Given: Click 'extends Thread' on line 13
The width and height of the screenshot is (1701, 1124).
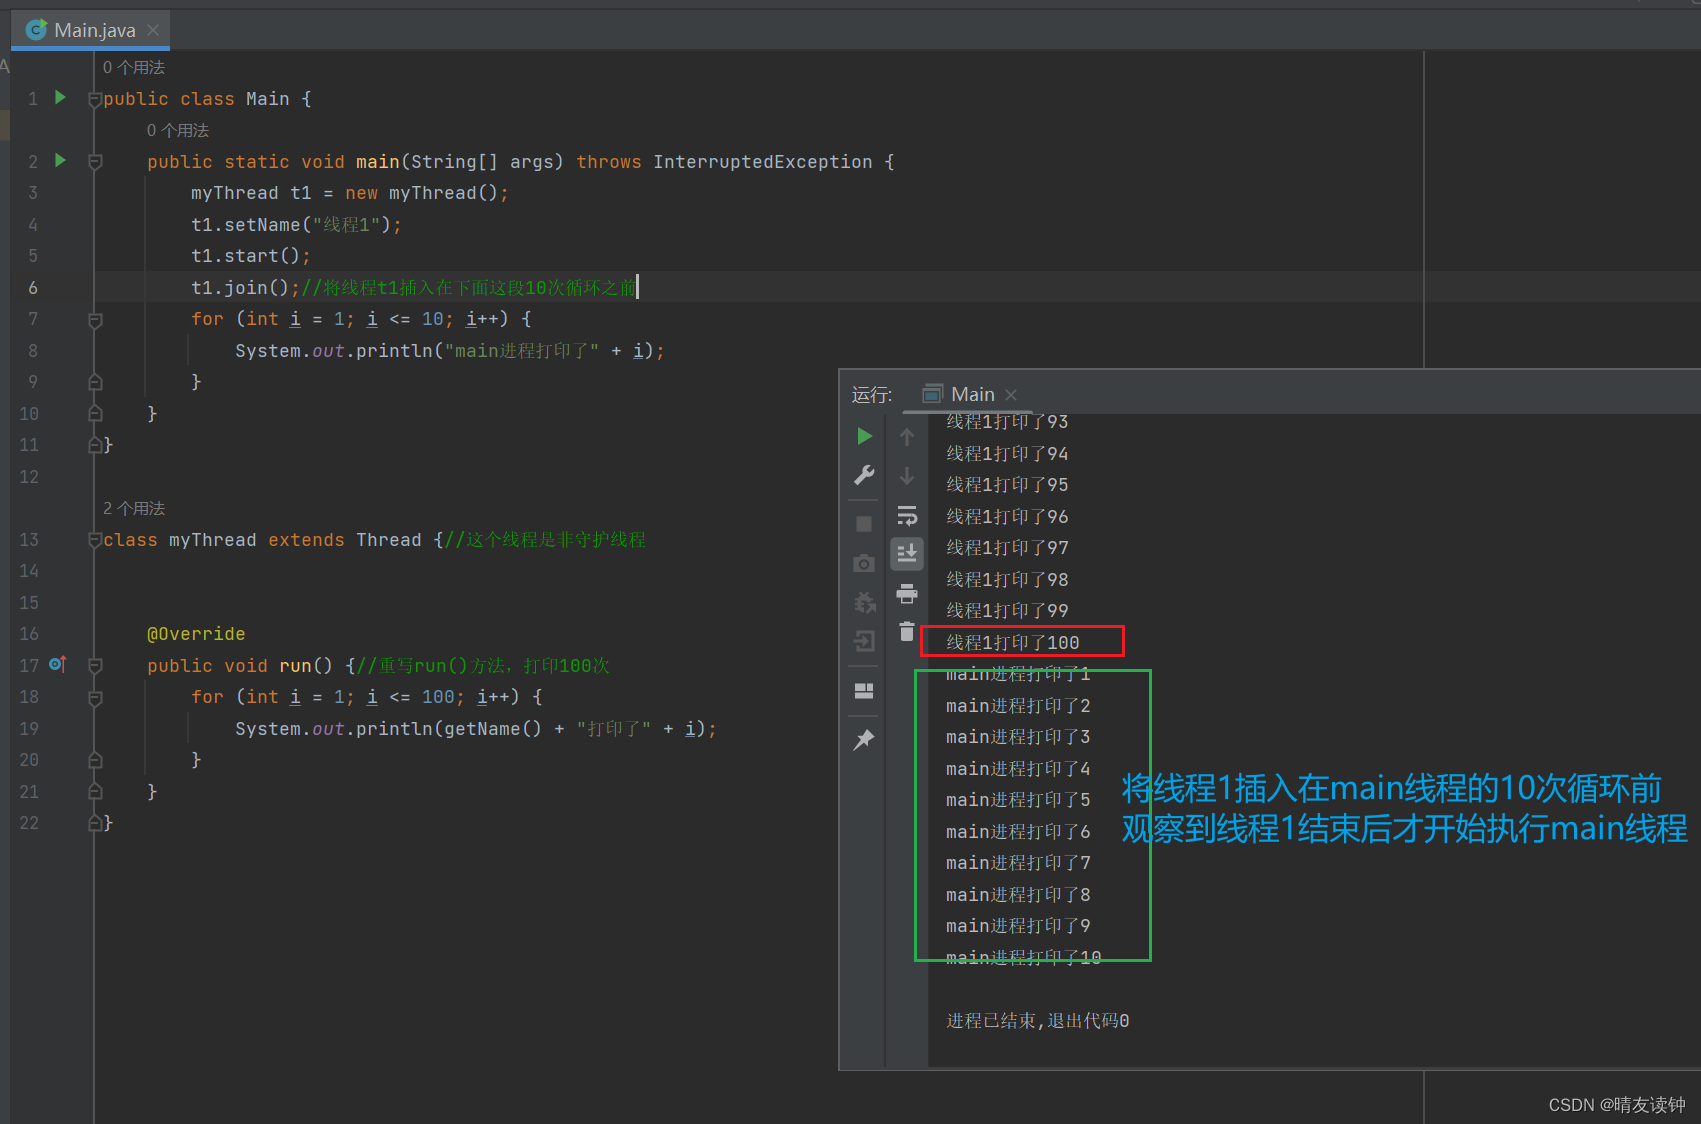Looking at the screenshot, I should [x=345, y=540].
